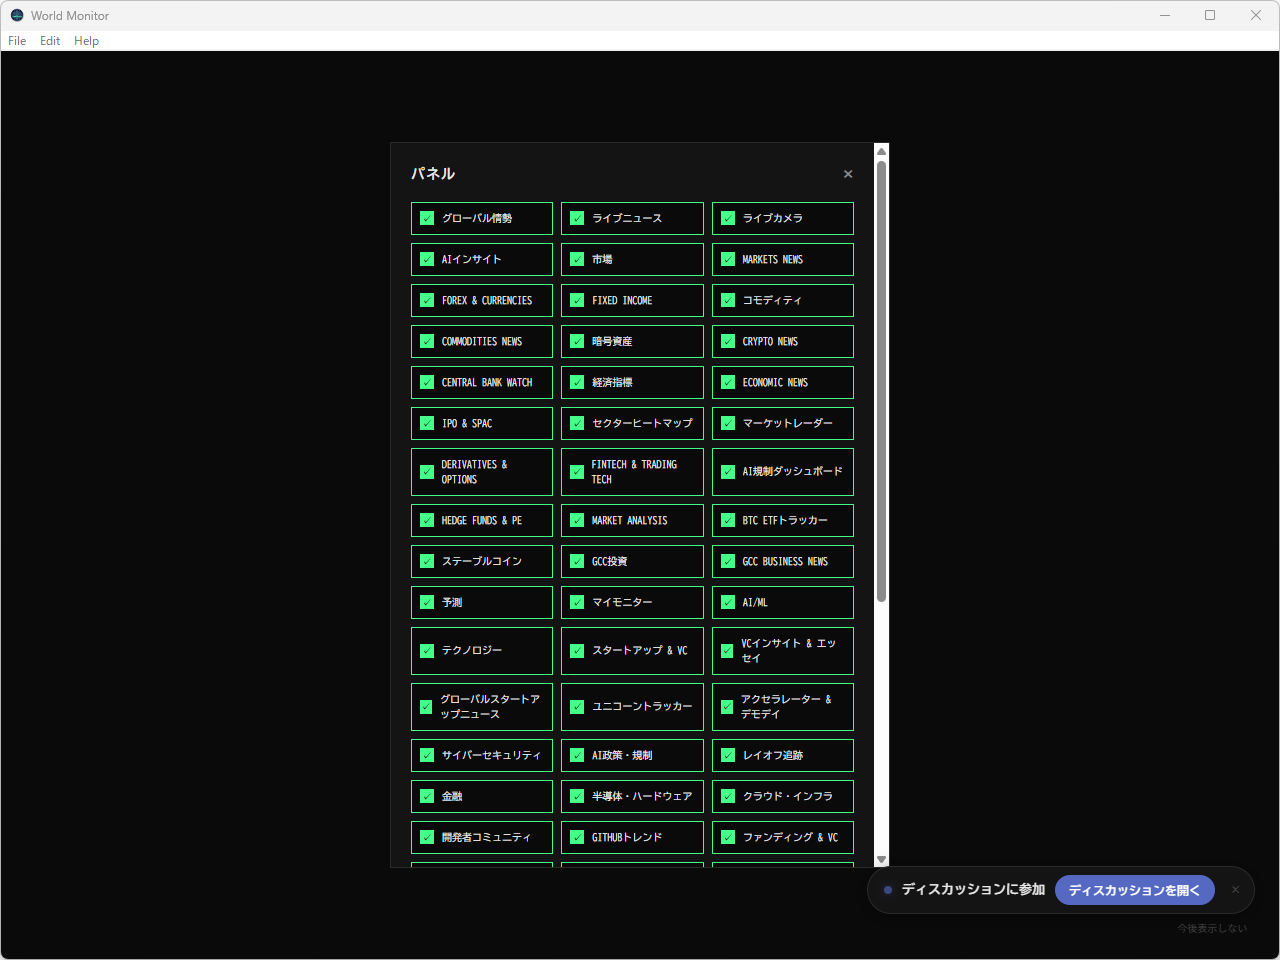The width and height of the screenshot is (1280, 960).
Task: Toggle the 市場 panel checkbox
Action: tap(577, 259)
